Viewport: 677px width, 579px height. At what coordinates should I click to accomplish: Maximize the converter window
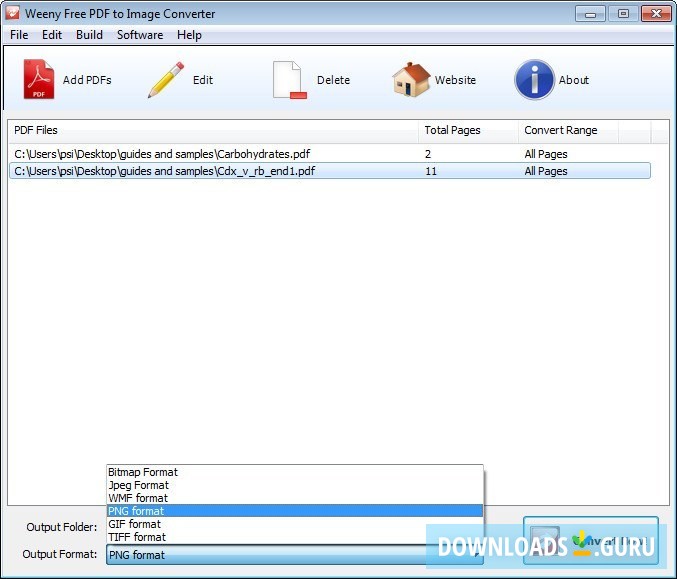[x=623, y=14]
